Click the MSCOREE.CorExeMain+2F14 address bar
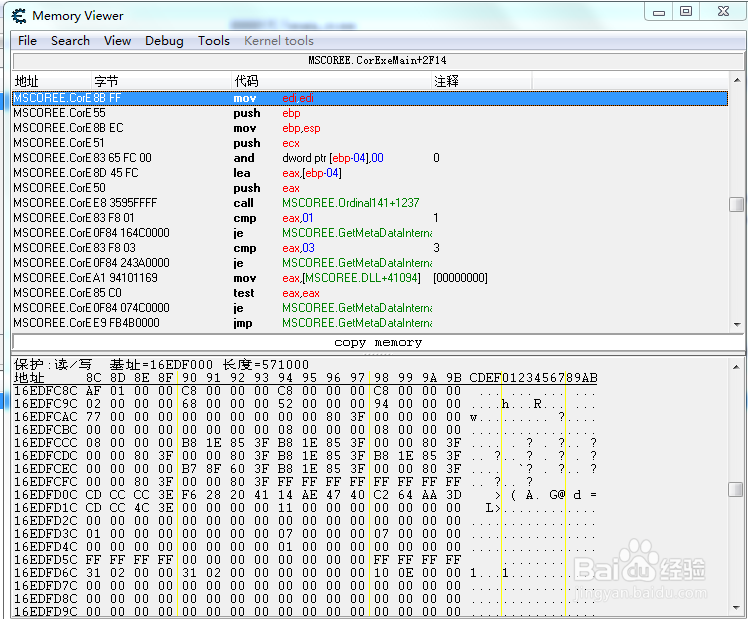 coord(377,61)
